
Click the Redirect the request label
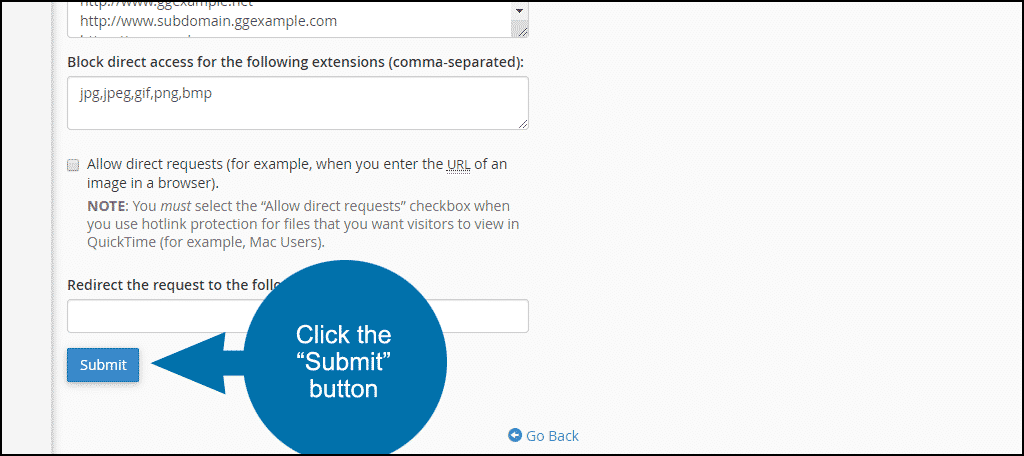coord(175,285)
